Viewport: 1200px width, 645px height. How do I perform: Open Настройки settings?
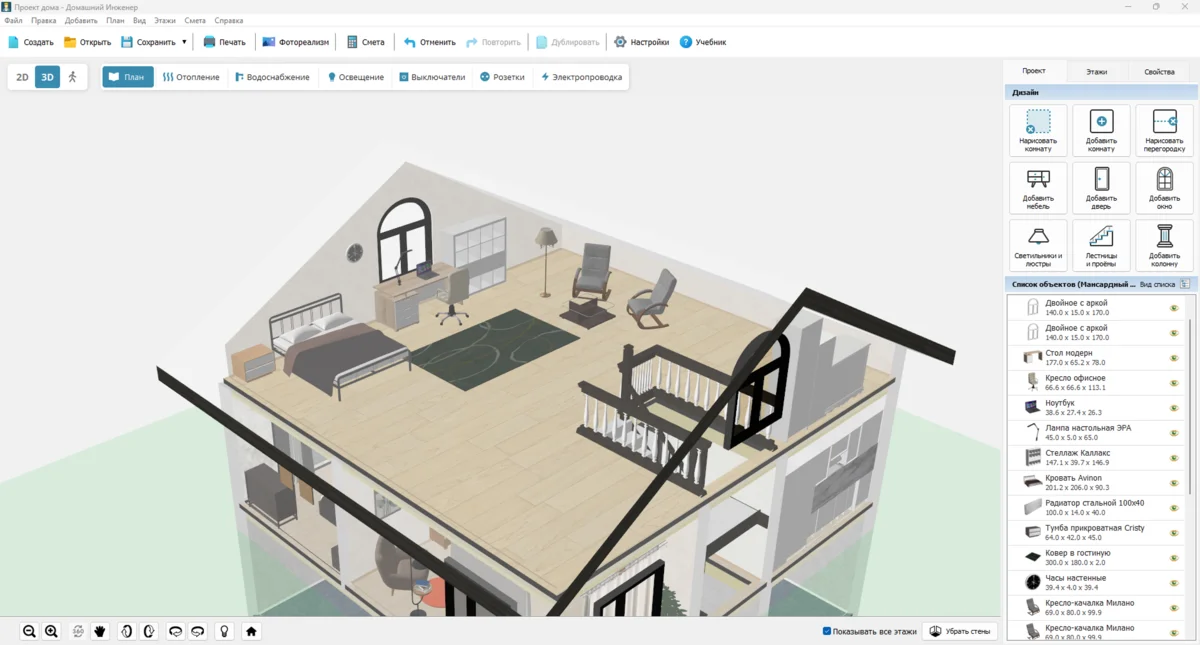click(x=641, y=42)
